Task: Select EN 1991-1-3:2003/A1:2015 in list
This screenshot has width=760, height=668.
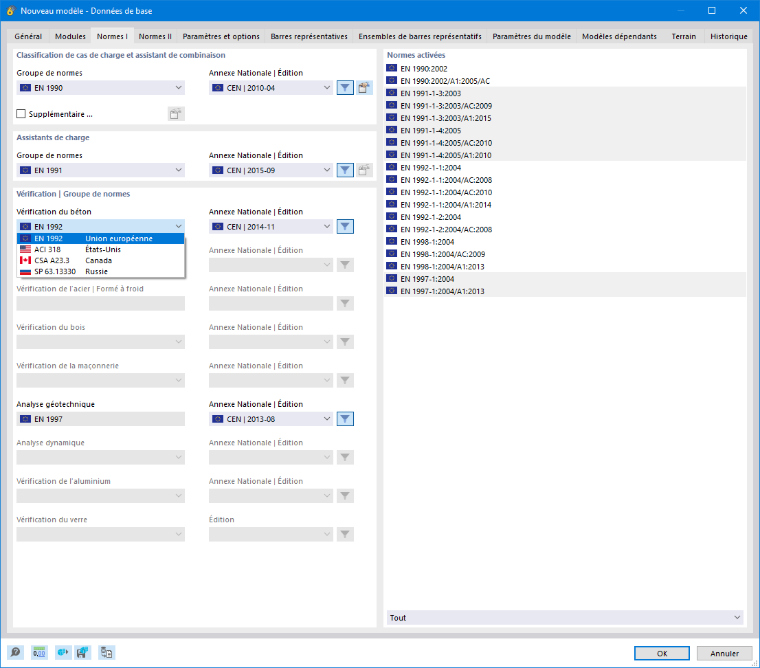Action: (x=565, y=118)
